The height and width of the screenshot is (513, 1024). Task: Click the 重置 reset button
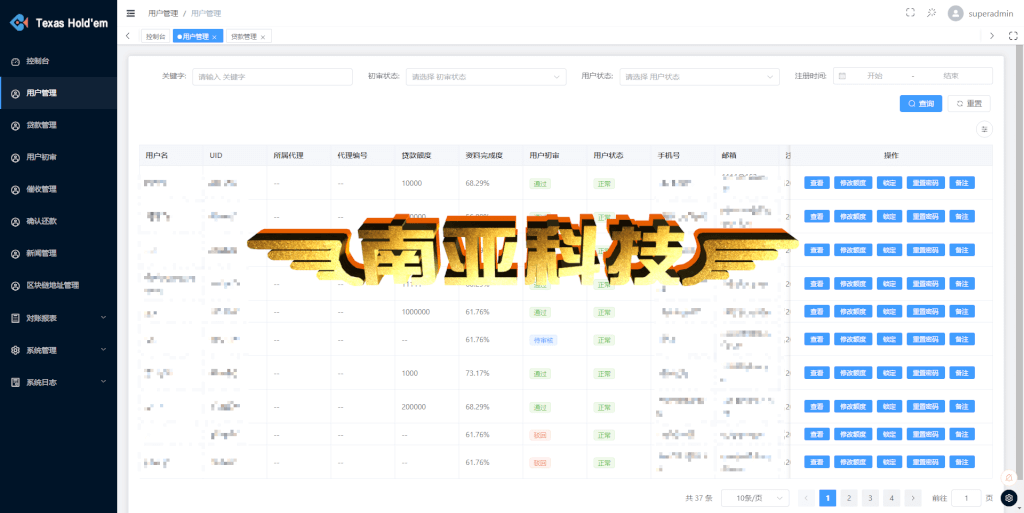968,103
